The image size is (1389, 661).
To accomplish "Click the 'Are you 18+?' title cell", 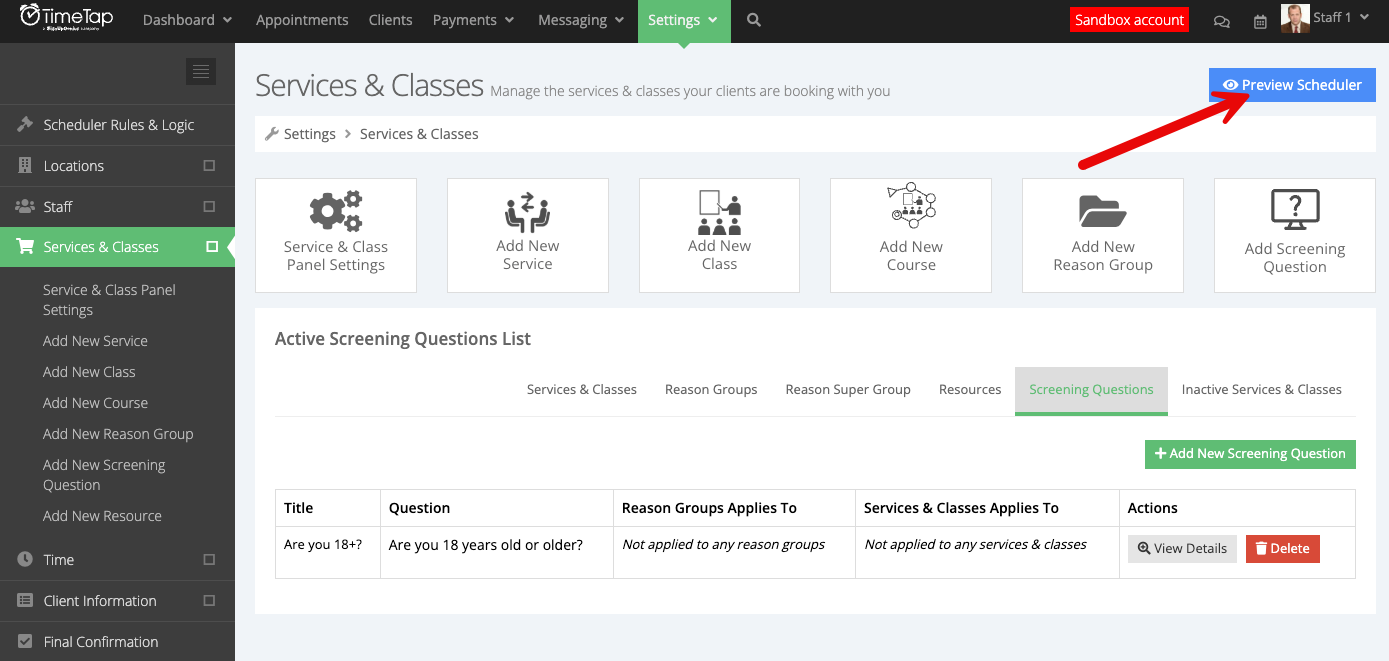I will coord(328,552).
